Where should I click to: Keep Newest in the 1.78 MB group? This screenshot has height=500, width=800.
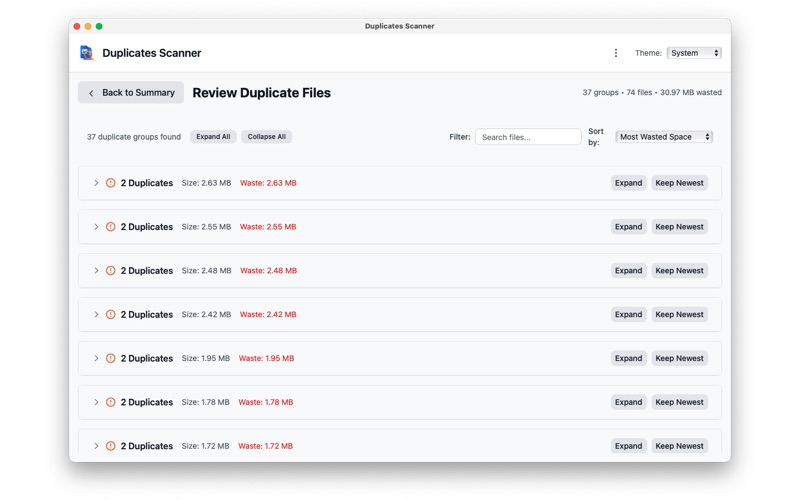[680, 402]
